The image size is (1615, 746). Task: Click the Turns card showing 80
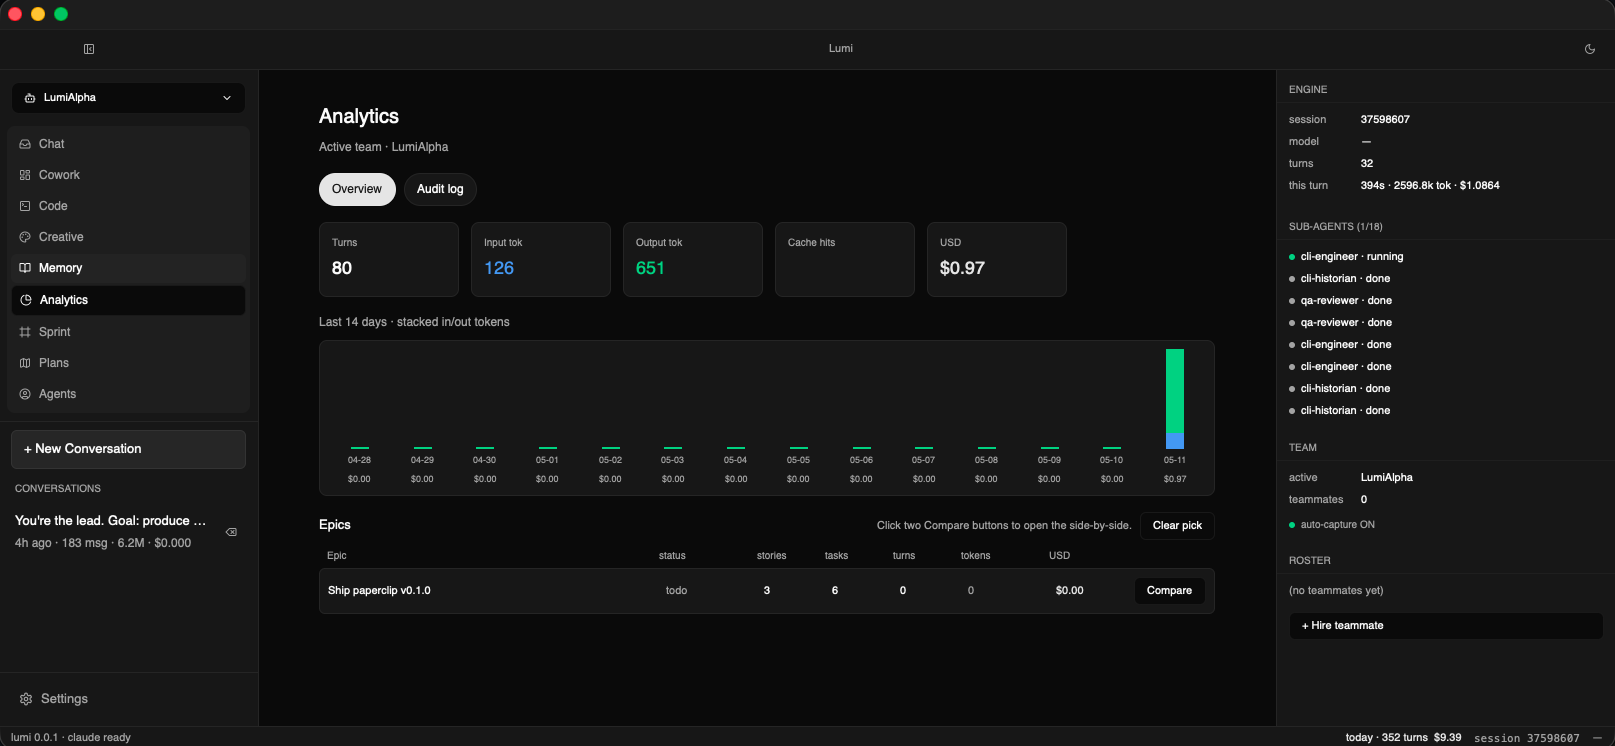pyautogui.click(x=389, y=259)
